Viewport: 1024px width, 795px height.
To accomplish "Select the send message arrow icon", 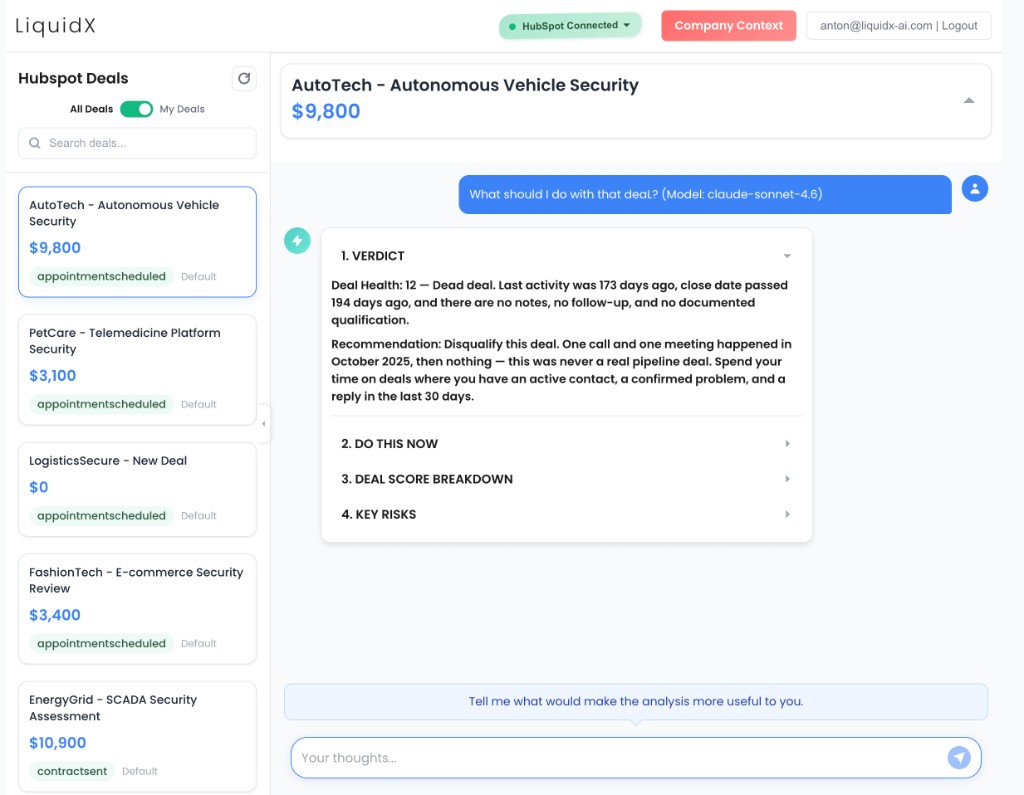I will (x=960, y=757).
